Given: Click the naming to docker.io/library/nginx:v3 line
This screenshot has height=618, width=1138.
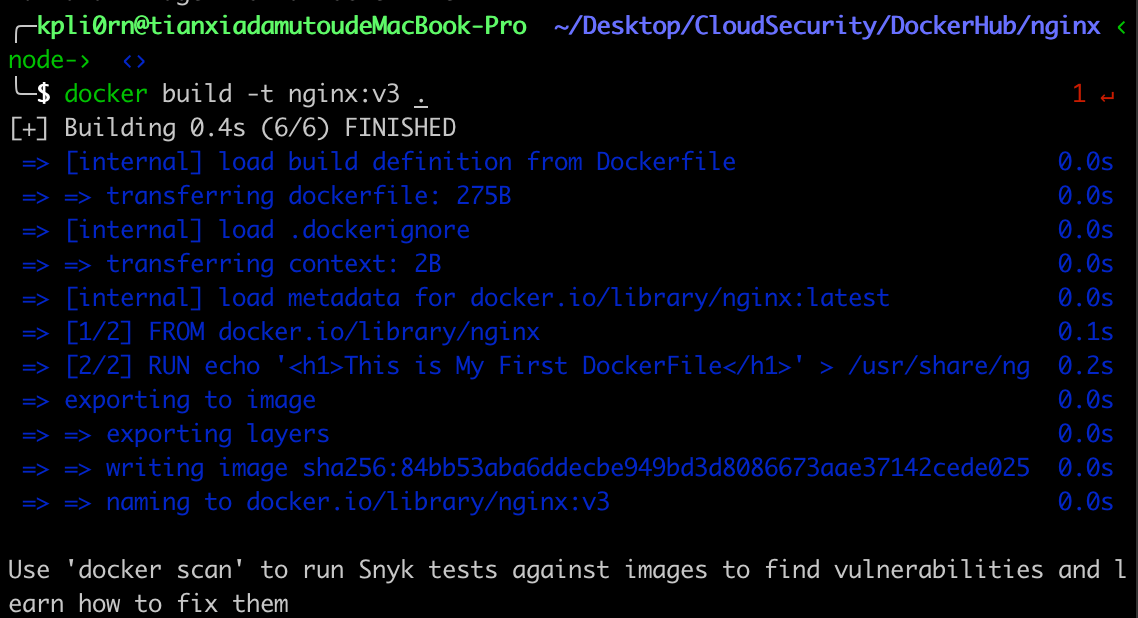Looking at the screenshot, I should click(x=357, y=503).
